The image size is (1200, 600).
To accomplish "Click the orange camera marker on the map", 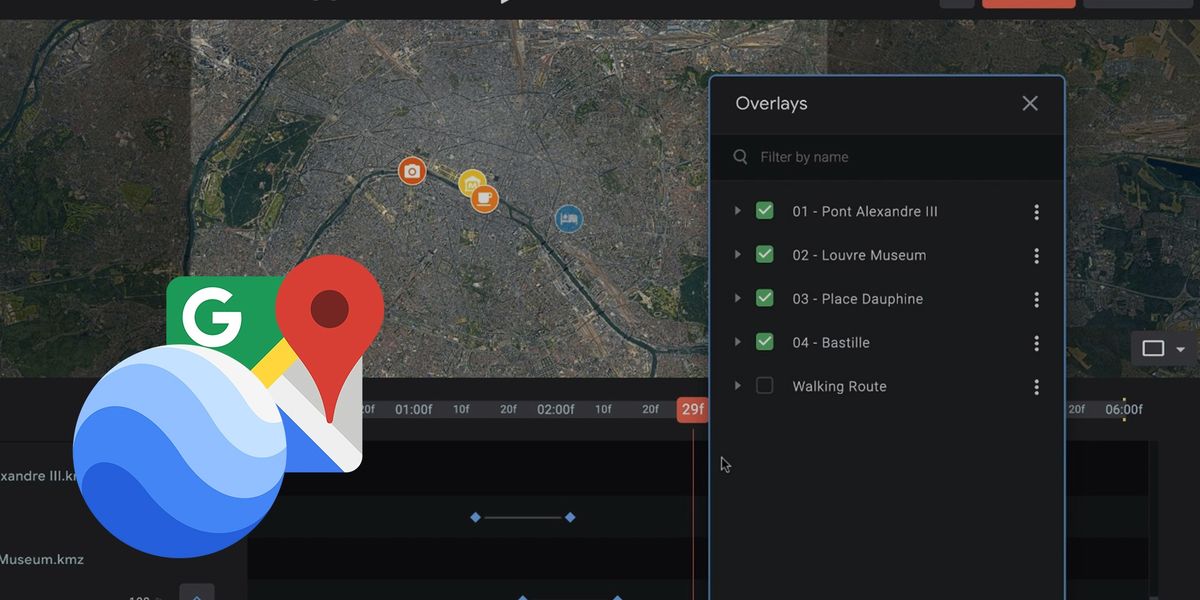I will [412, 171].
